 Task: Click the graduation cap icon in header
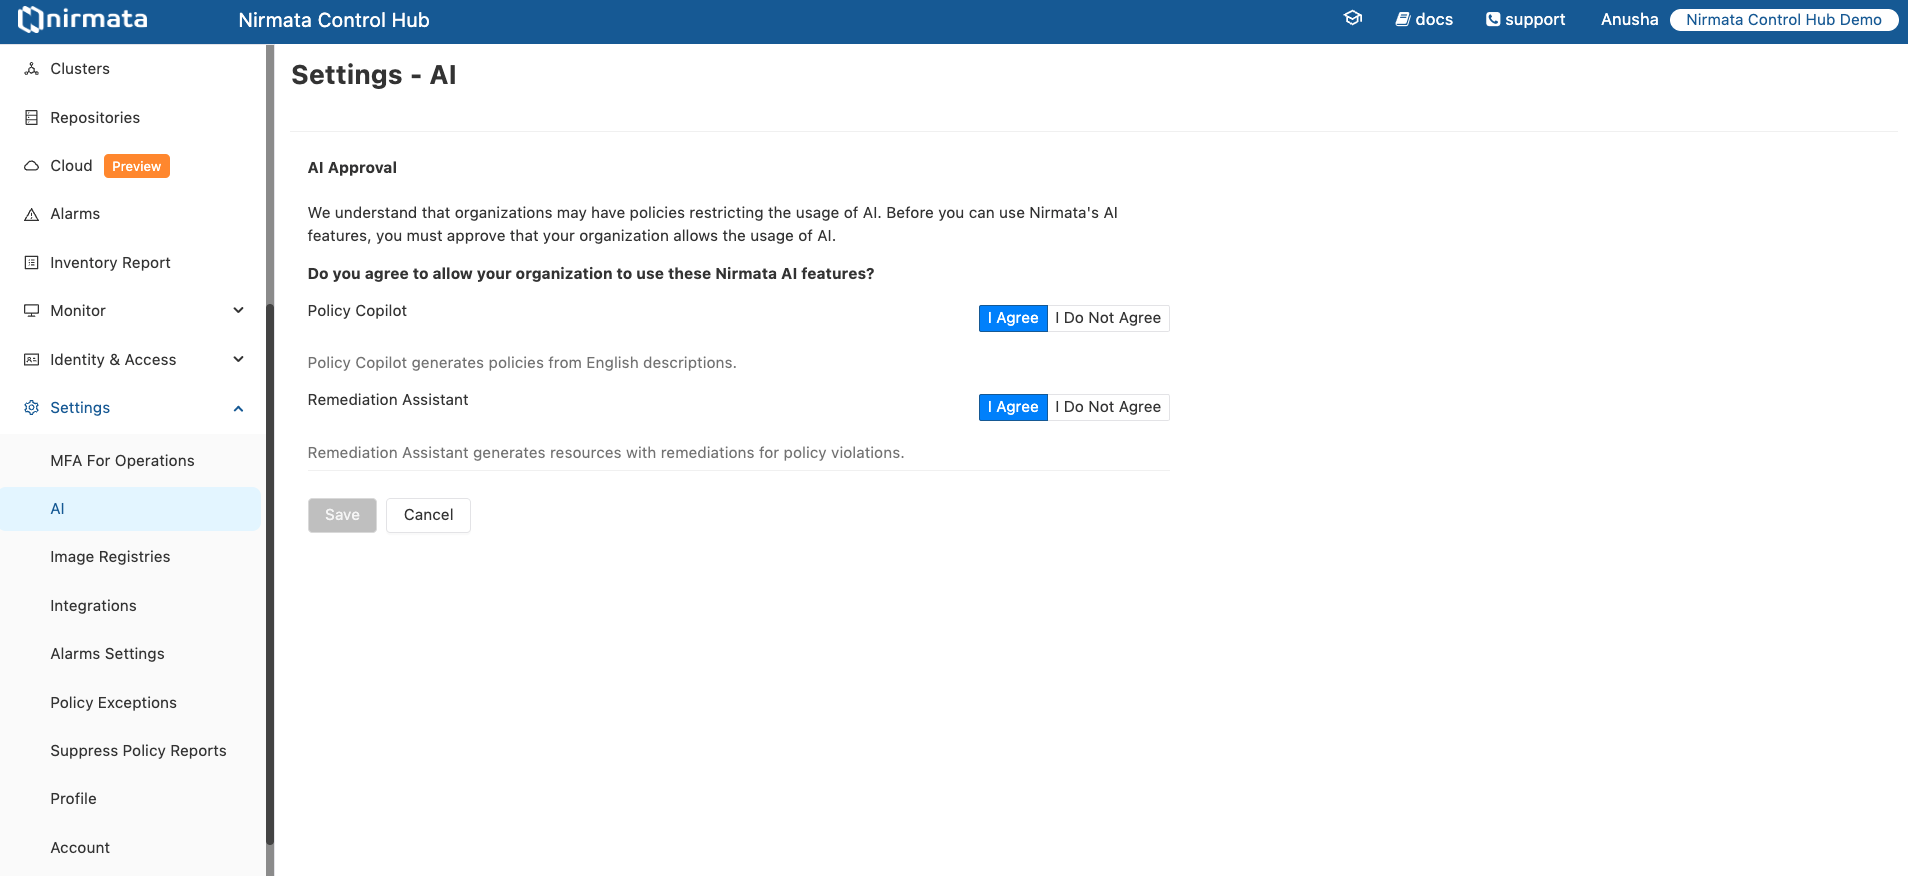coord(1353,18)
